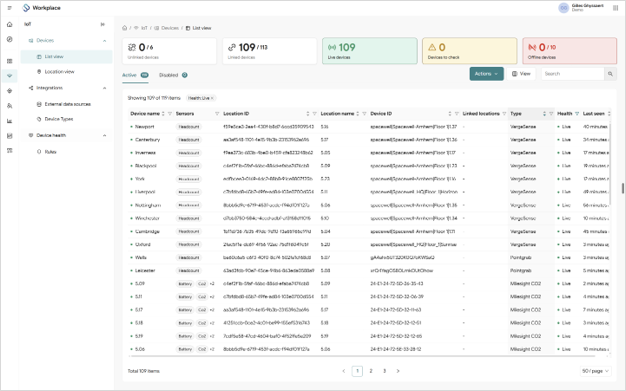The height and width of the screenshot is (391, 626).
Task: Go to previous page arrow
Action: [x=344, y=371]
